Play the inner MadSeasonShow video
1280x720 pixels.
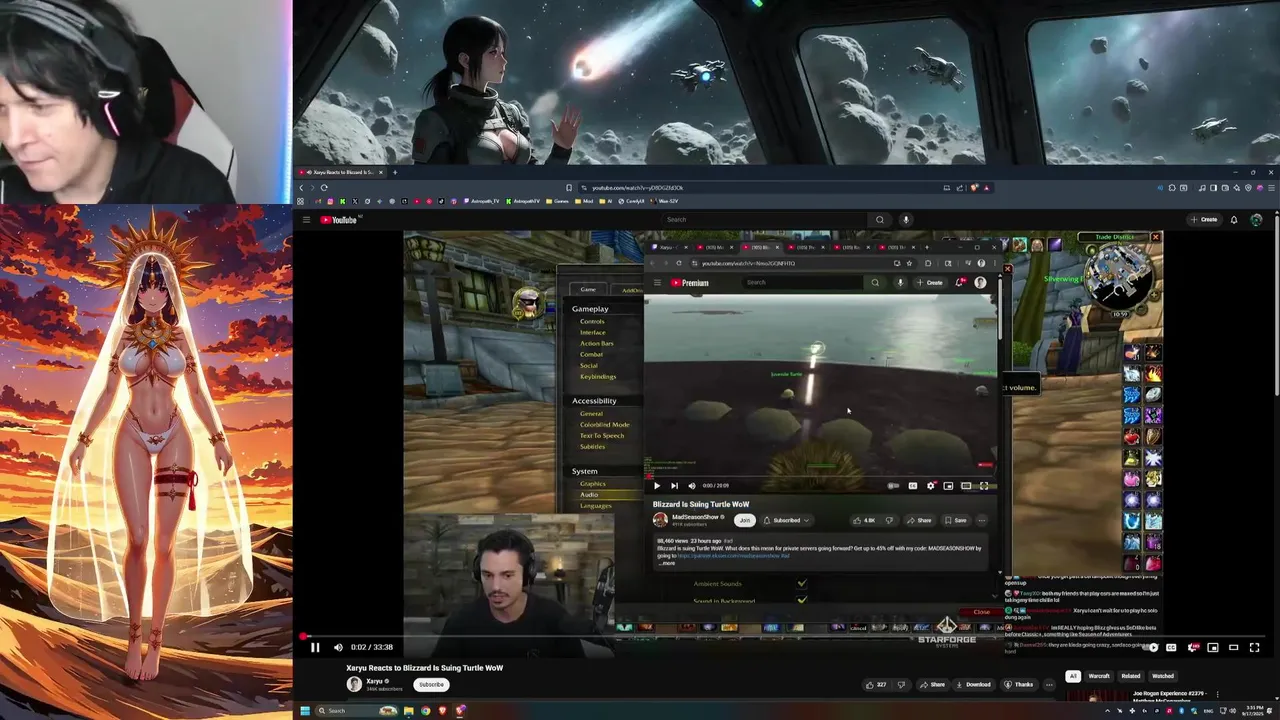click(656, 486)
